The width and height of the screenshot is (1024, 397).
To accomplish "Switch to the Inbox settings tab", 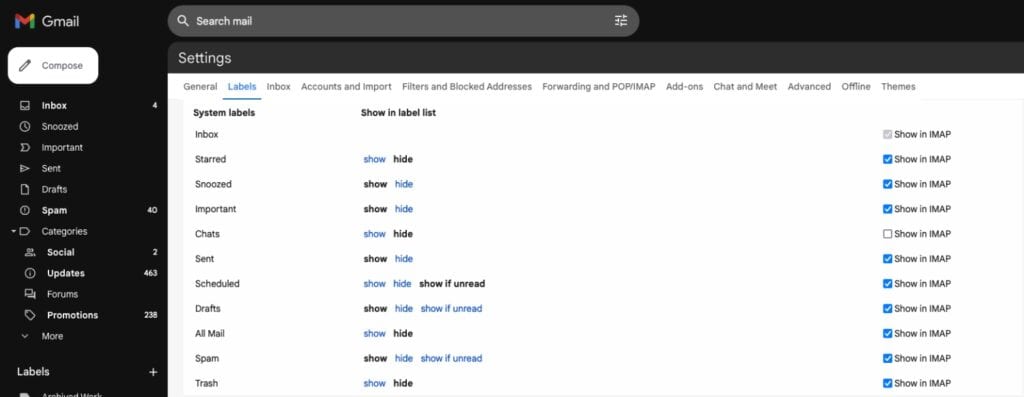I will (x=278, y=86).
